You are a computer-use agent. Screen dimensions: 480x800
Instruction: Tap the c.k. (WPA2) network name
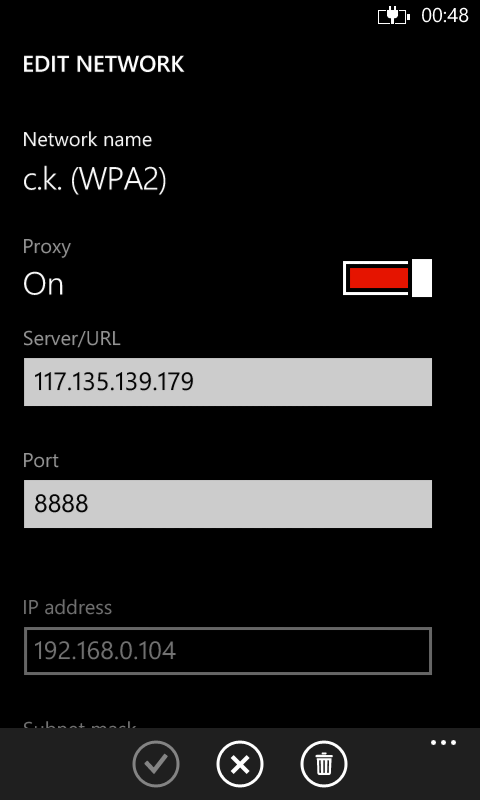pyautogui.click(x=95, y=180)
